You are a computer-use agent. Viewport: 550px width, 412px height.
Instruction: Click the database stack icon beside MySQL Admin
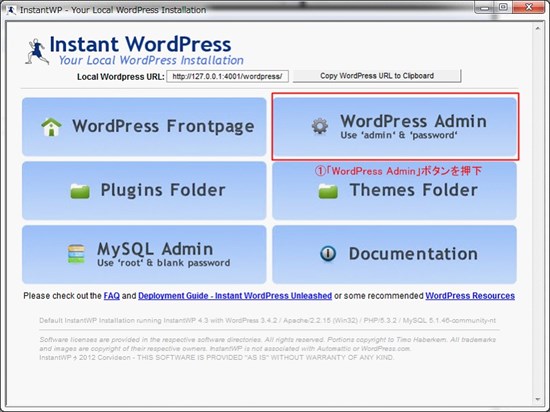[76, 254]
